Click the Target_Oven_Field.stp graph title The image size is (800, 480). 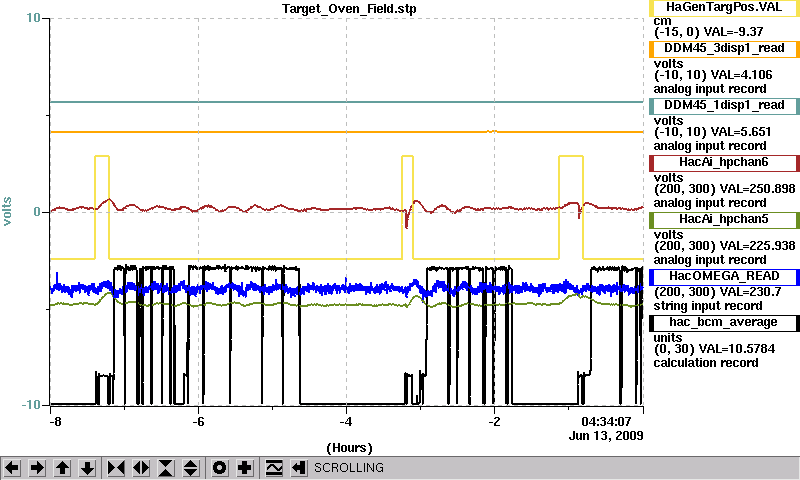click(349, 9)
